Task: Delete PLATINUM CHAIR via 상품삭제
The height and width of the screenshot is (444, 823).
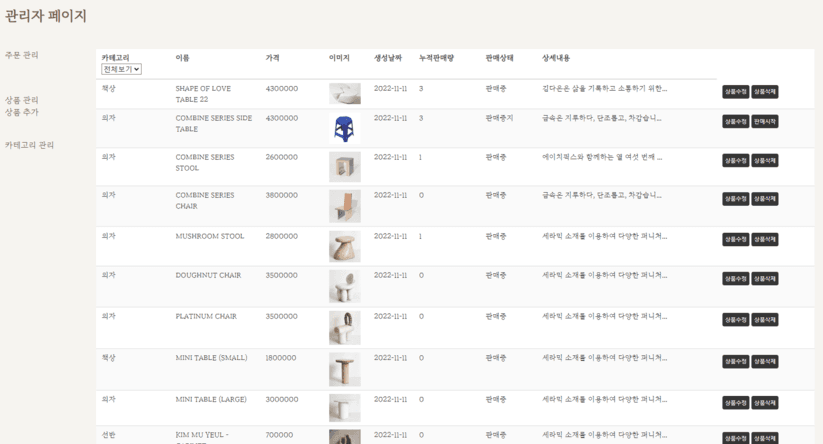Action: click(x=765, y=320)
